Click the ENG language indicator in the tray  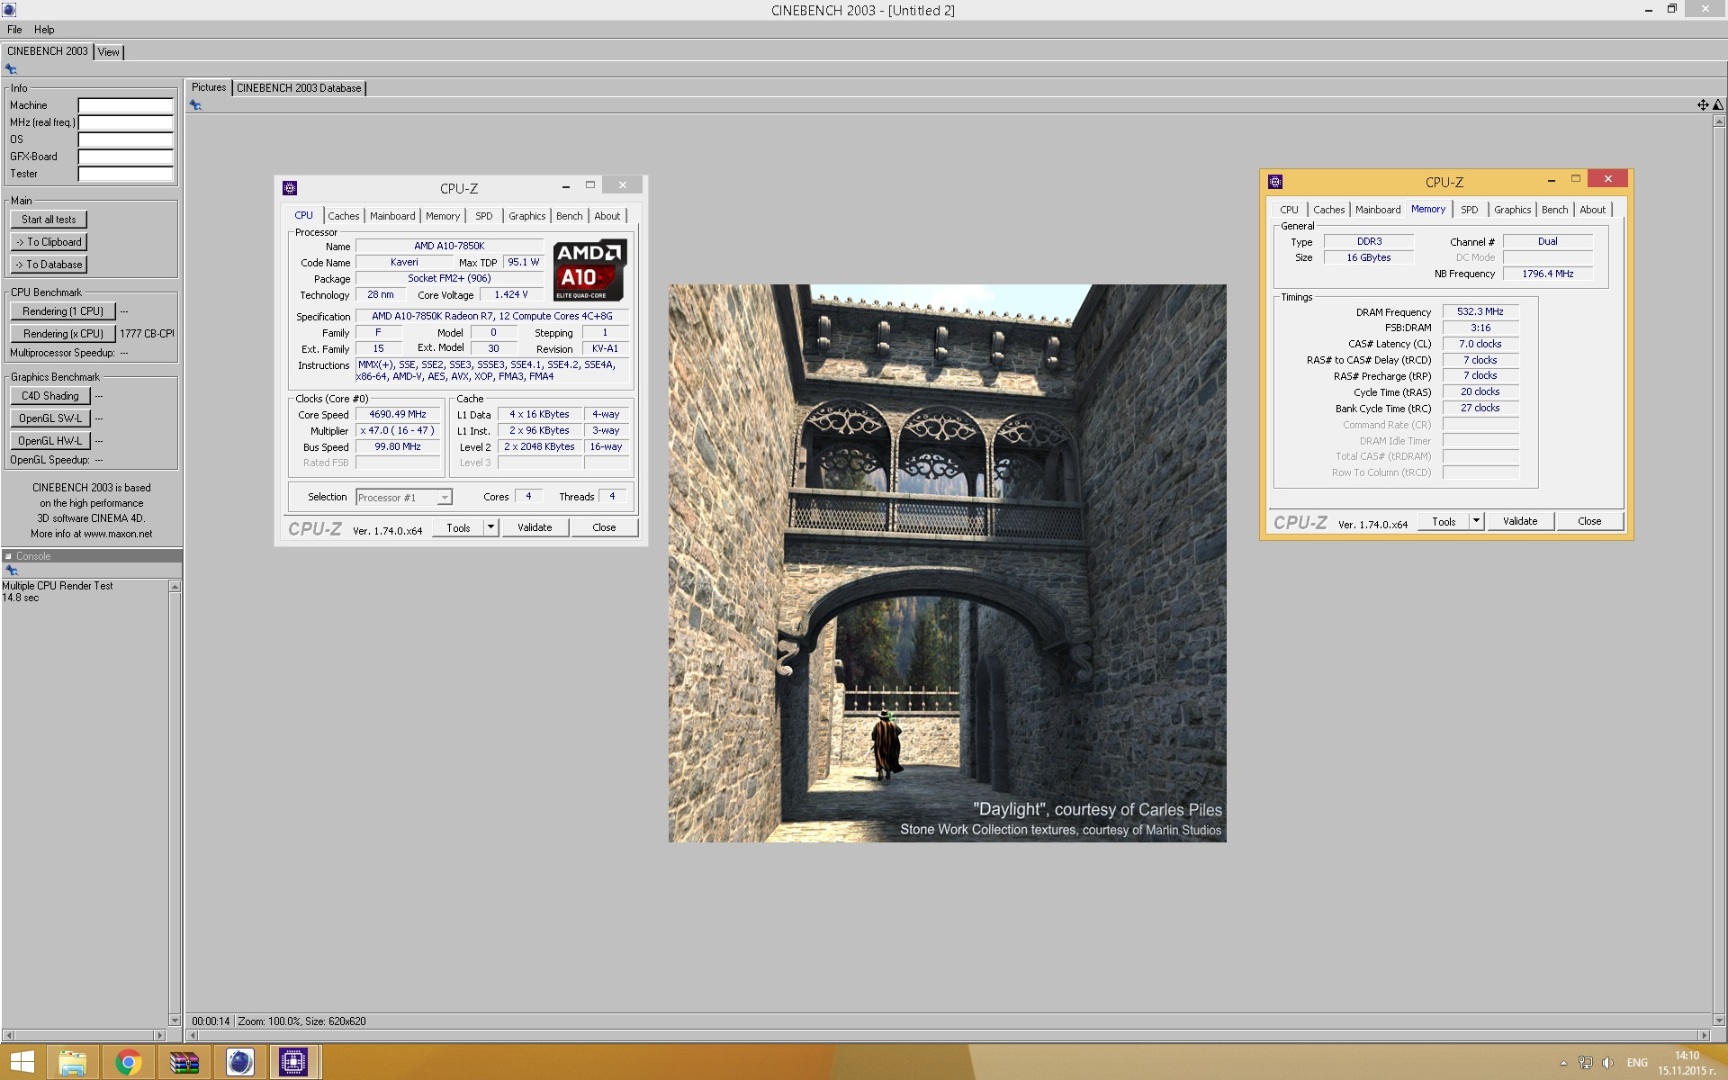1637,1063
